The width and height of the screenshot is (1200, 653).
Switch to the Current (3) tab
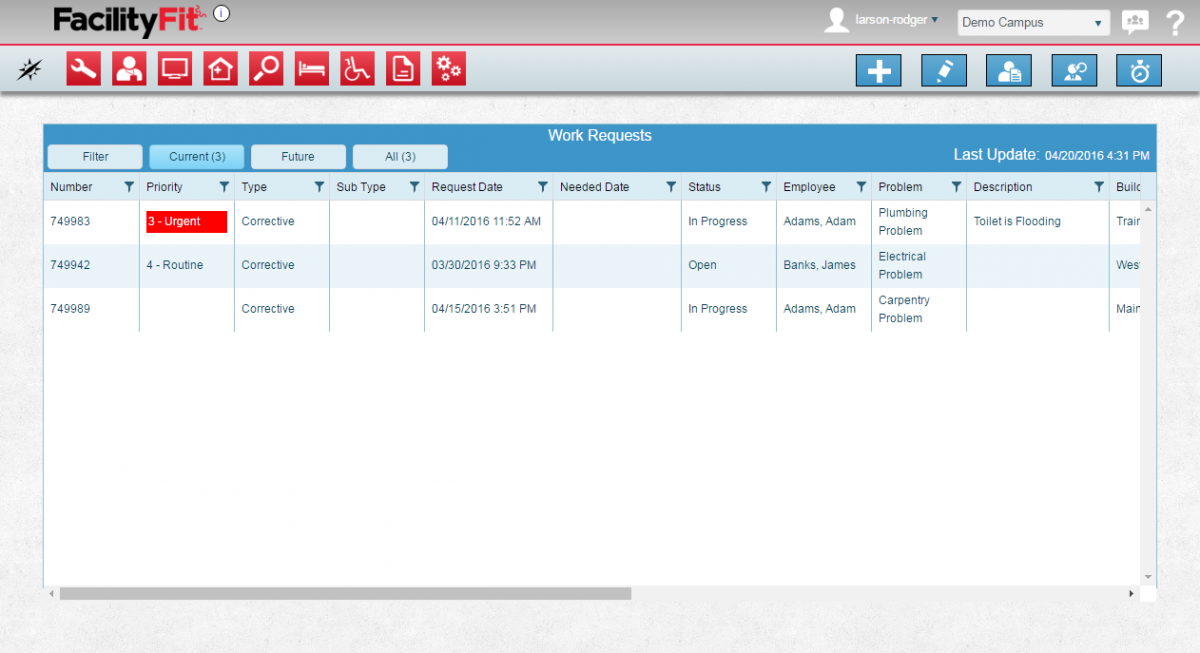pyautogui.click(x=196, y=156)
